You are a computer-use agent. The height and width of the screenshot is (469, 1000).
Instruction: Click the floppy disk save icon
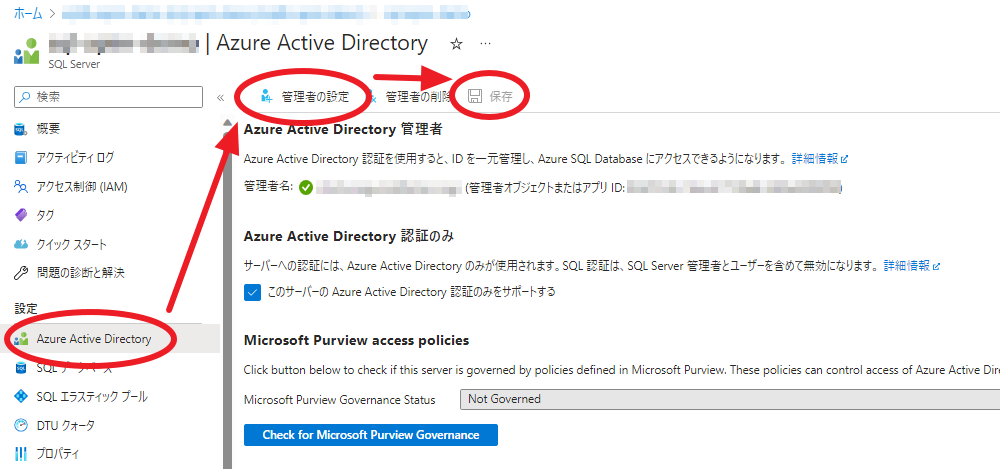click(474, 97)
